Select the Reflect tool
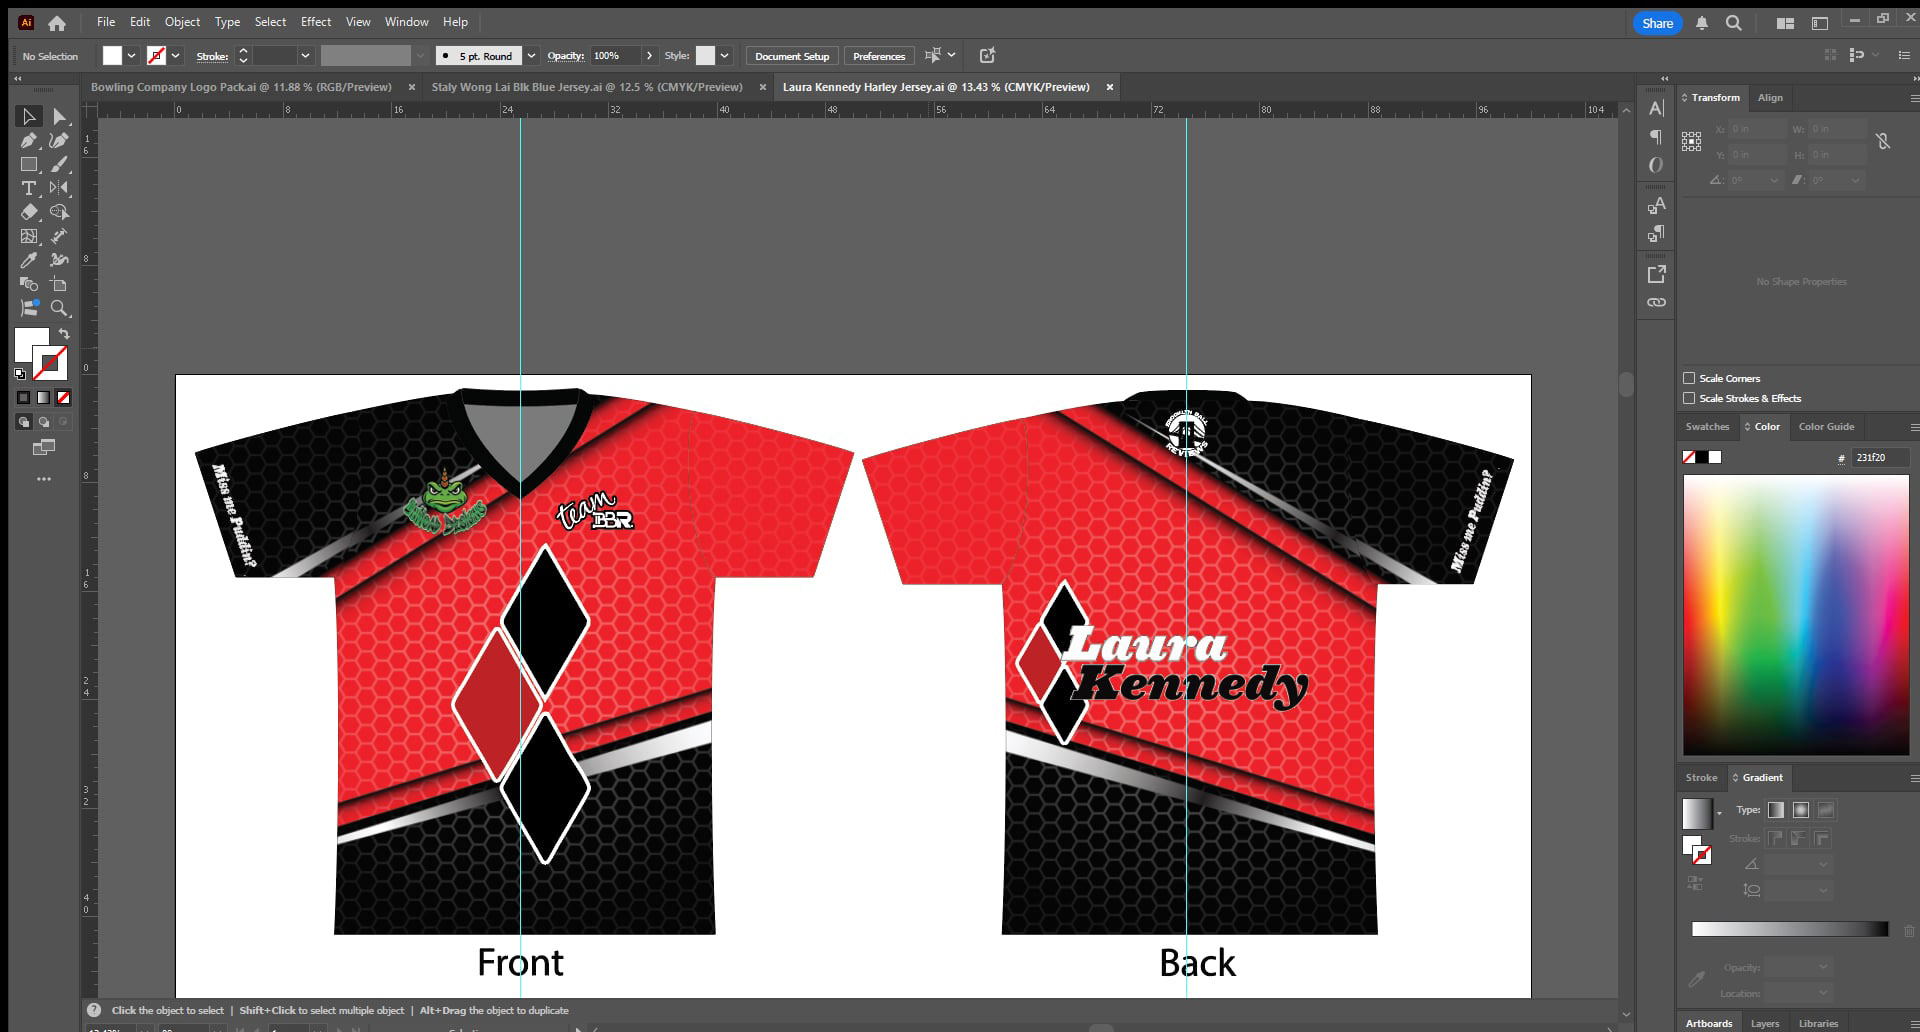 pos(59,188)
